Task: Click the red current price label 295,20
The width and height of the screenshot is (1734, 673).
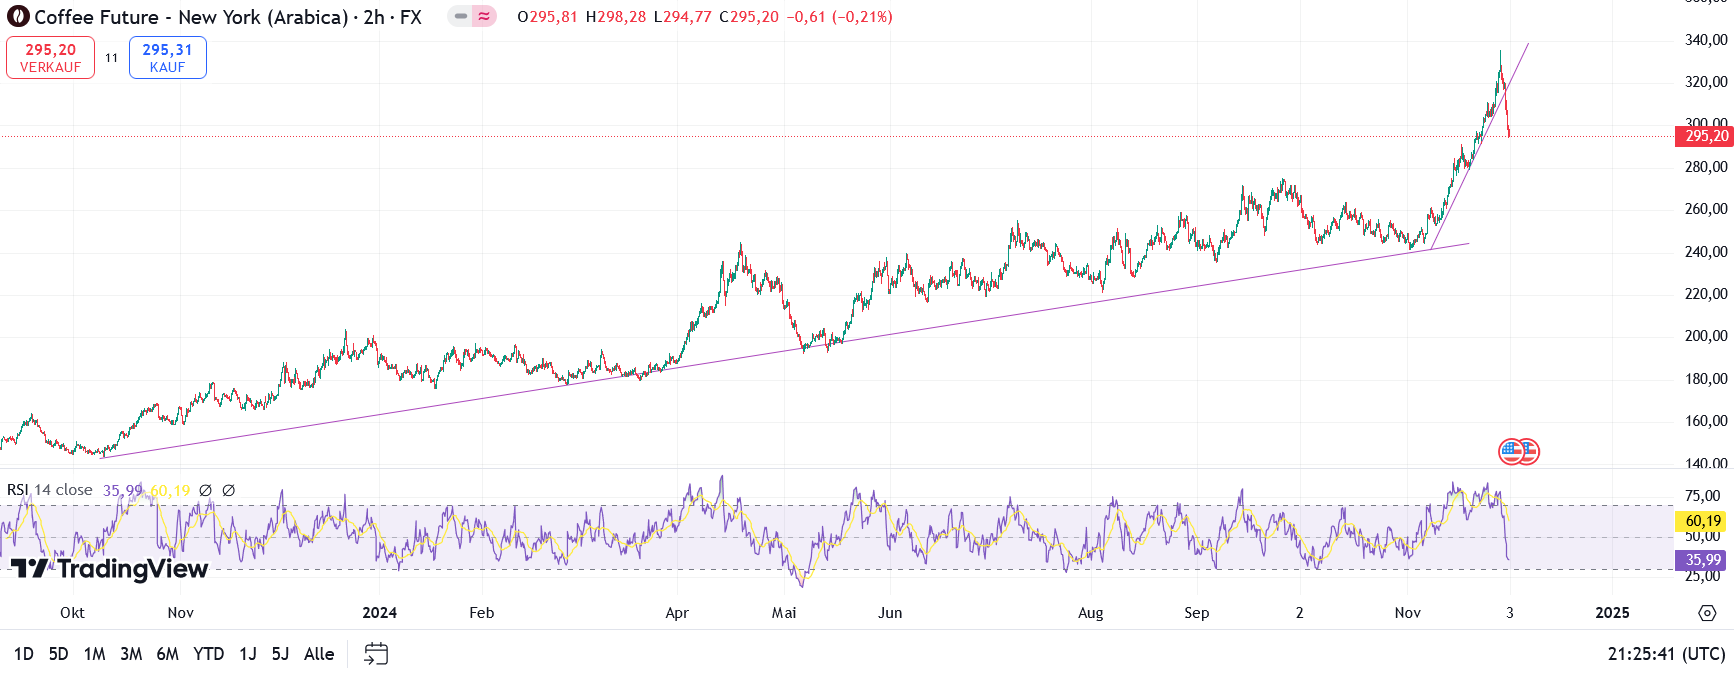Action: point(1704,136)
